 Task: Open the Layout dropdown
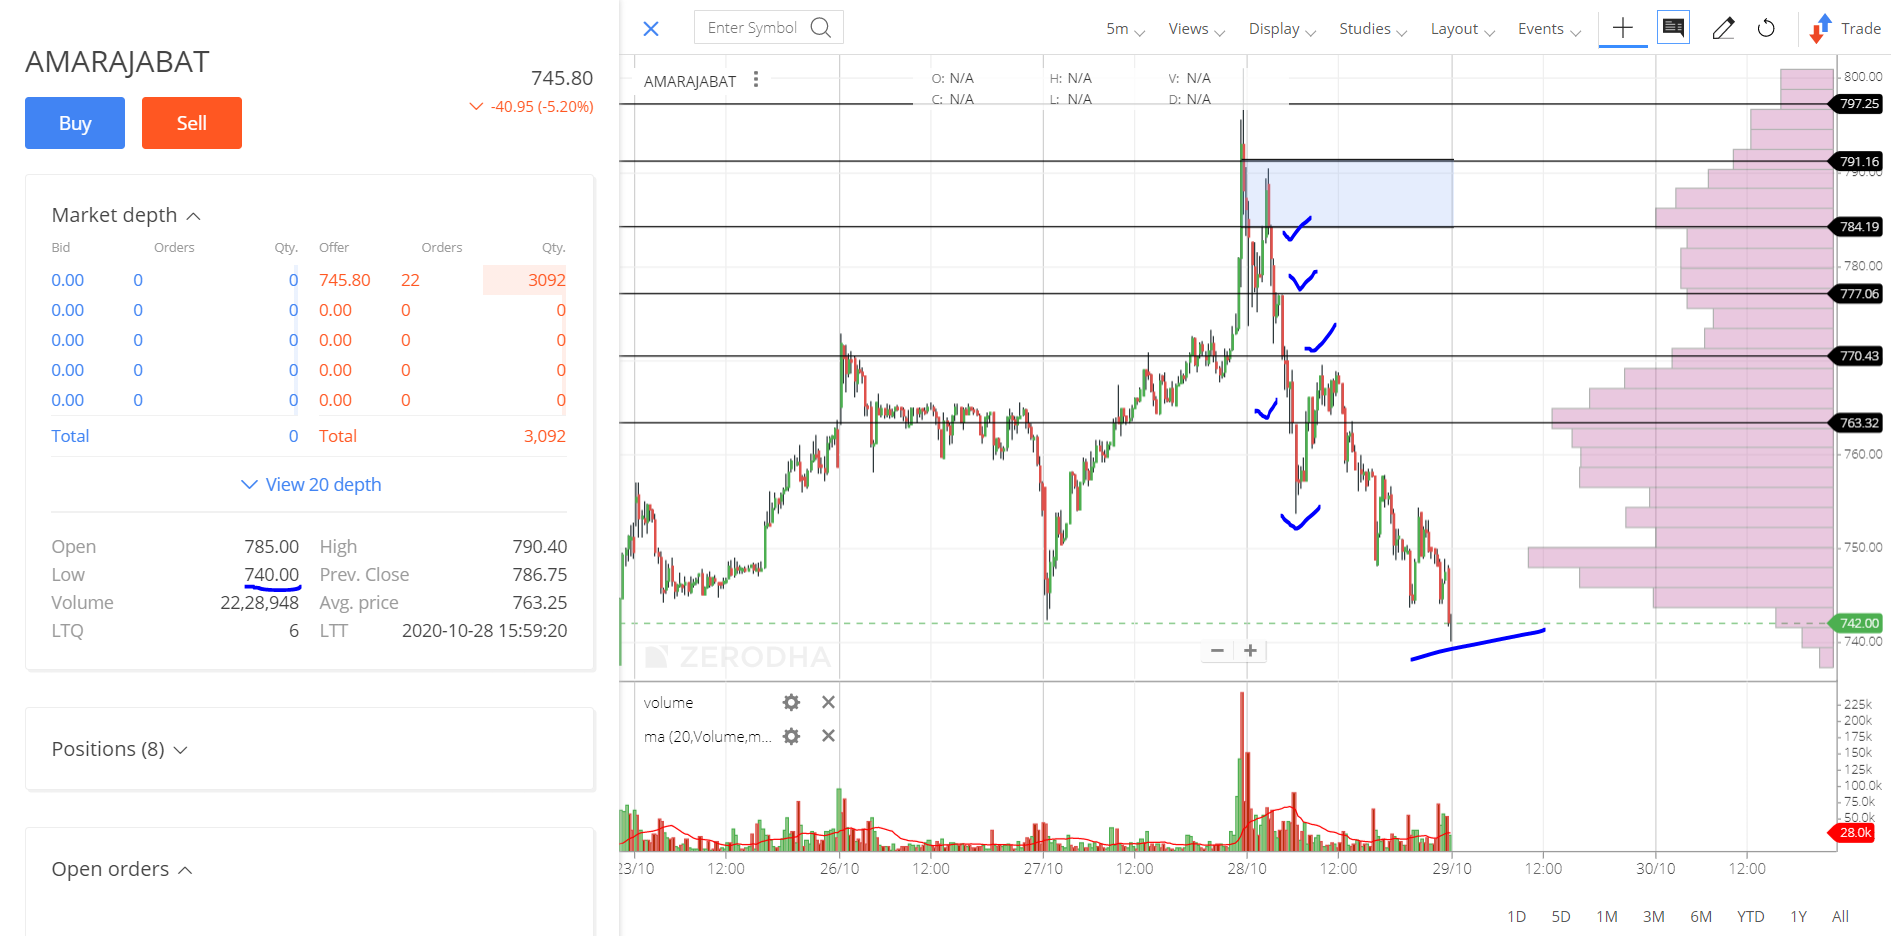[x=1462, y=29]
